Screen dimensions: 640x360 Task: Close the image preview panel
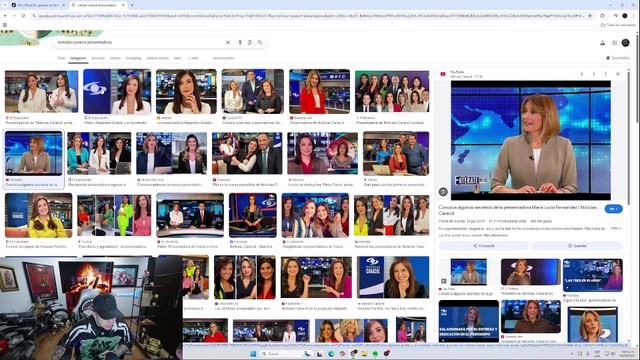[x=618, y=74]
